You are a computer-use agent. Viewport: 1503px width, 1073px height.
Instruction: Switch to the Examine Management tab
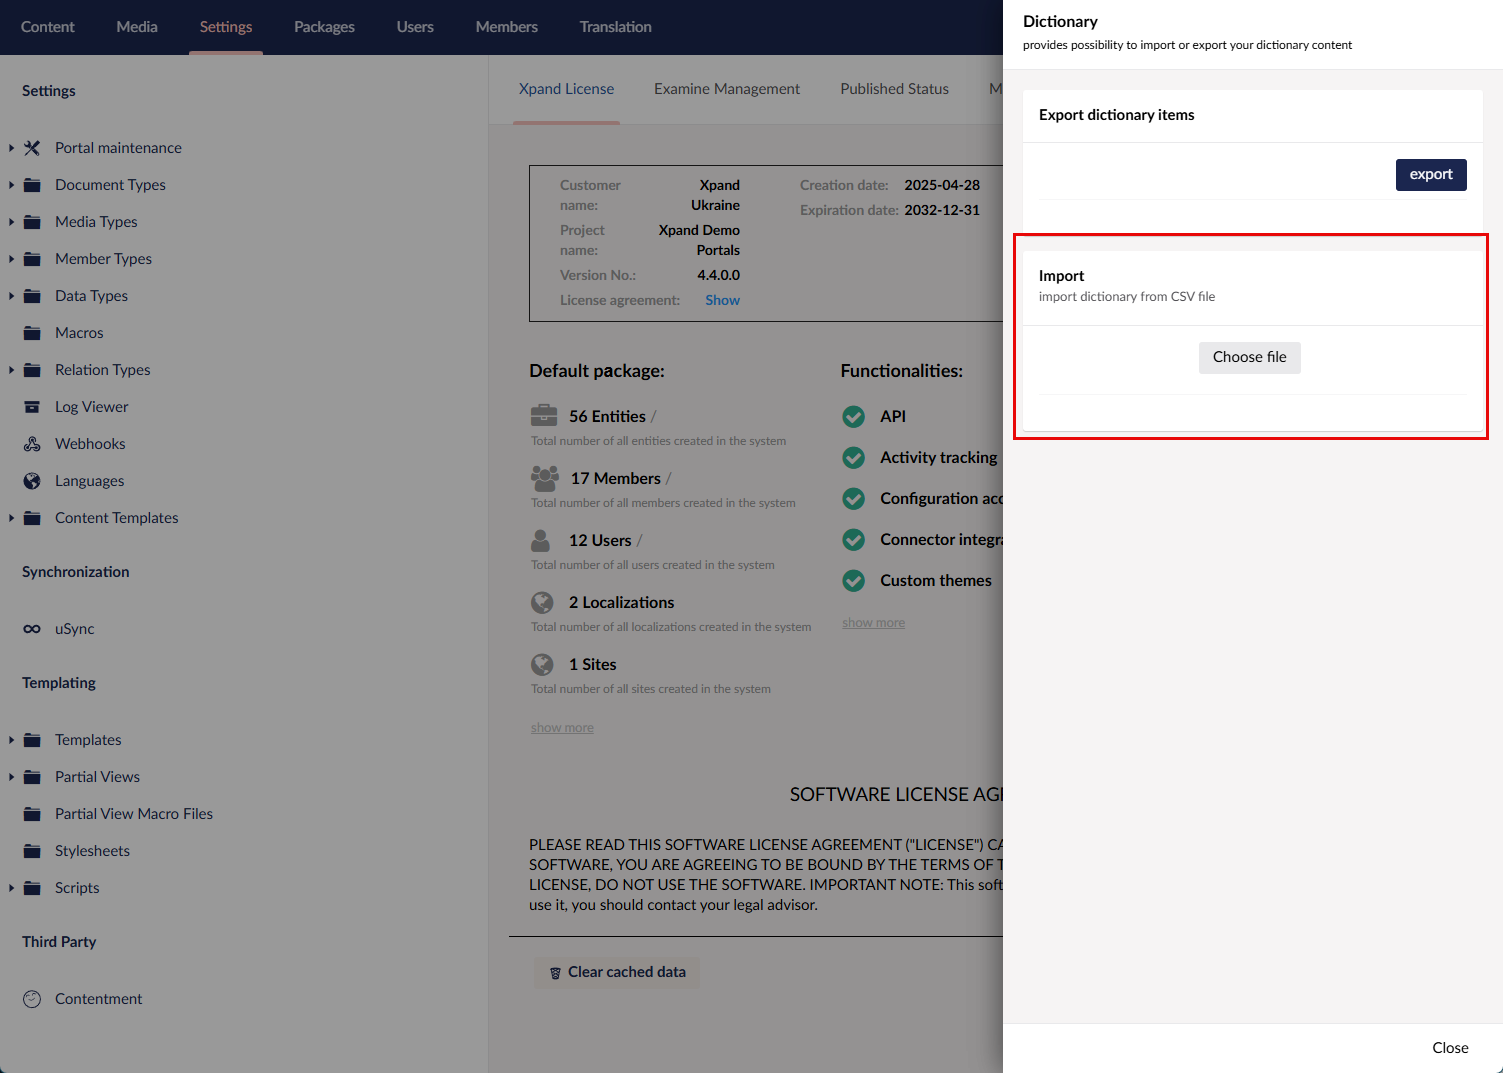coord(726,89)
